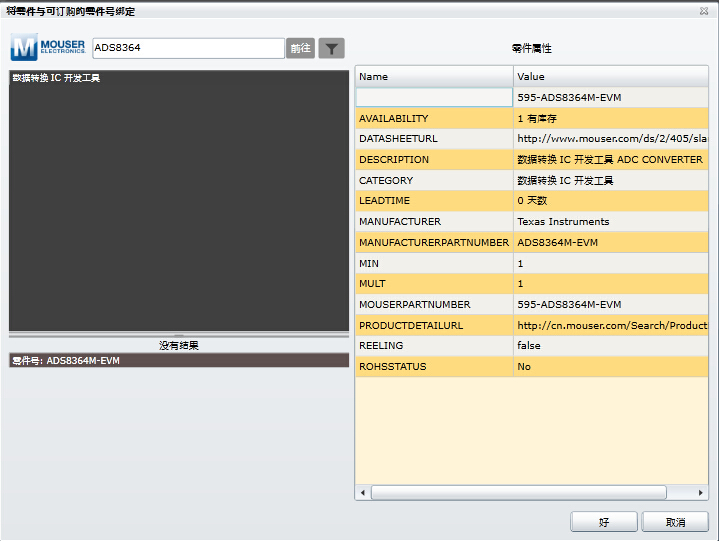
Task: Click the cn.mouser.com product URL value
Action: (611, 325)
